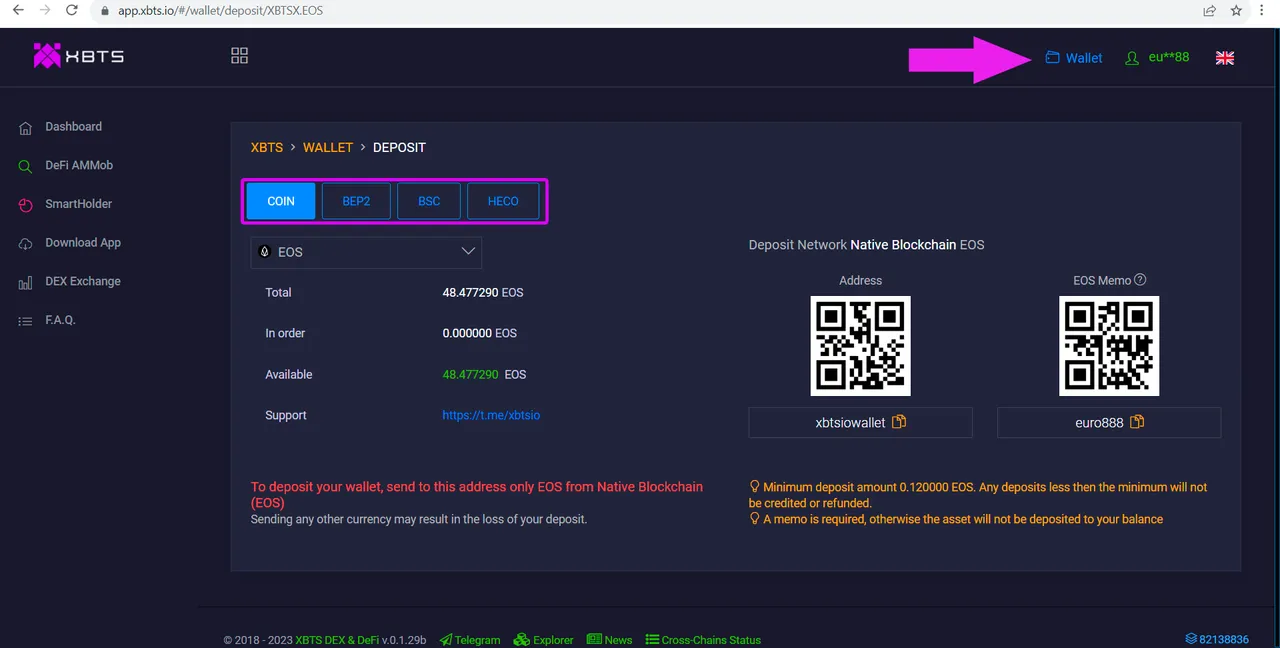Open Download App in the sidebar

click(x=83, y=243)
